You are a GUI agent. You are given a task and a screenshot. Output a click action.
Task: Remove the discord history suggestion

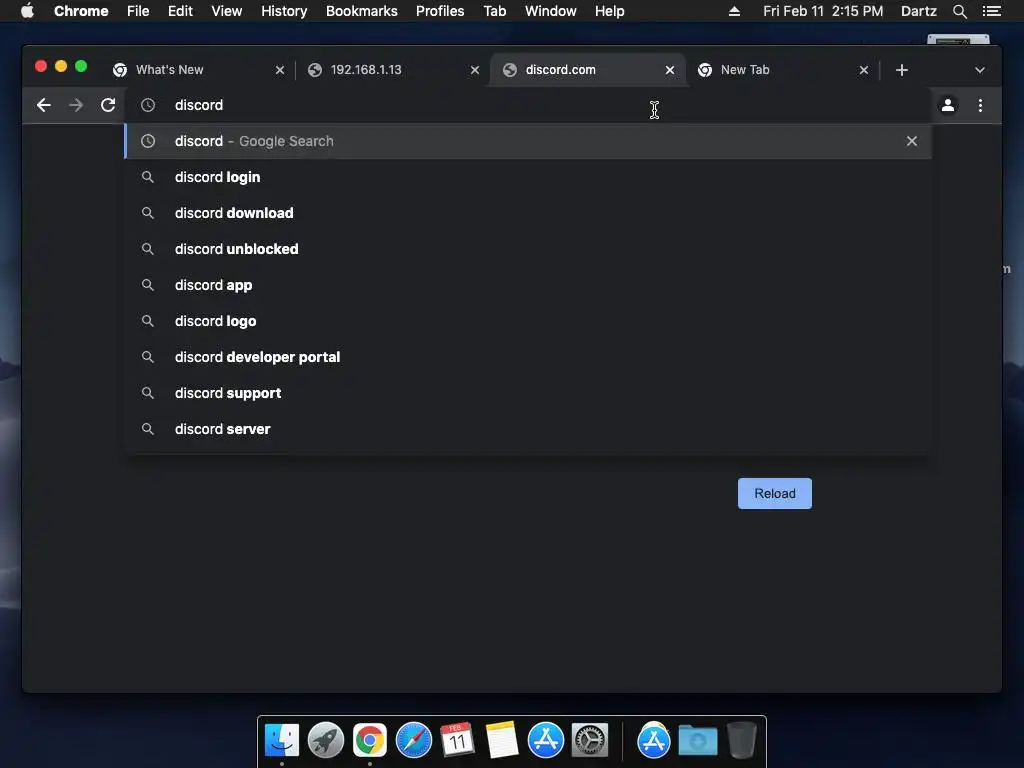tap(912, 141)
